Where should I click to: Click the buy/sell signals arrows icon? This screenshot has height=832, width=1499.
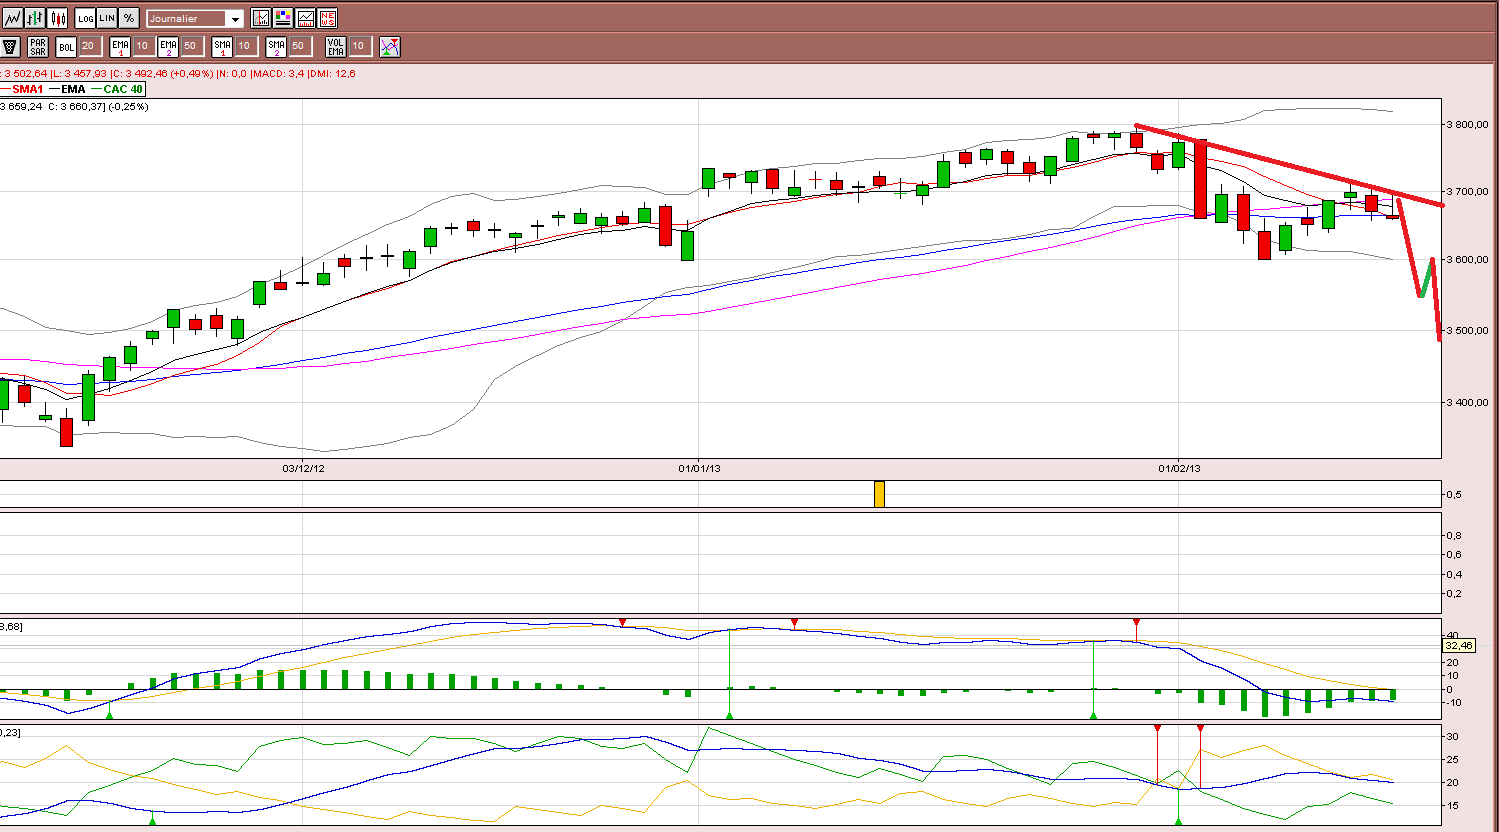pos(390,46)
